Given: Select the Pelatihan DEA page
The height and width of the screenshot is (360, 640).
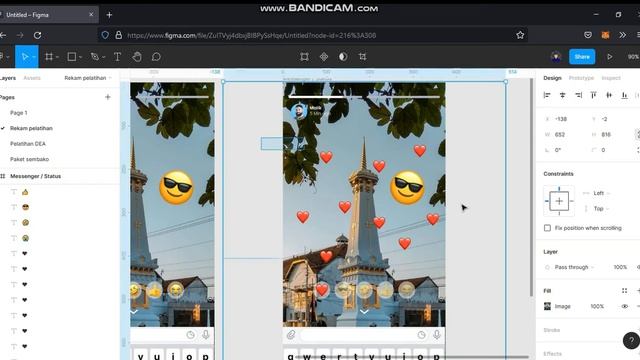Looking at the screenshot, I should pyautogui.click(x=28, y=144).
